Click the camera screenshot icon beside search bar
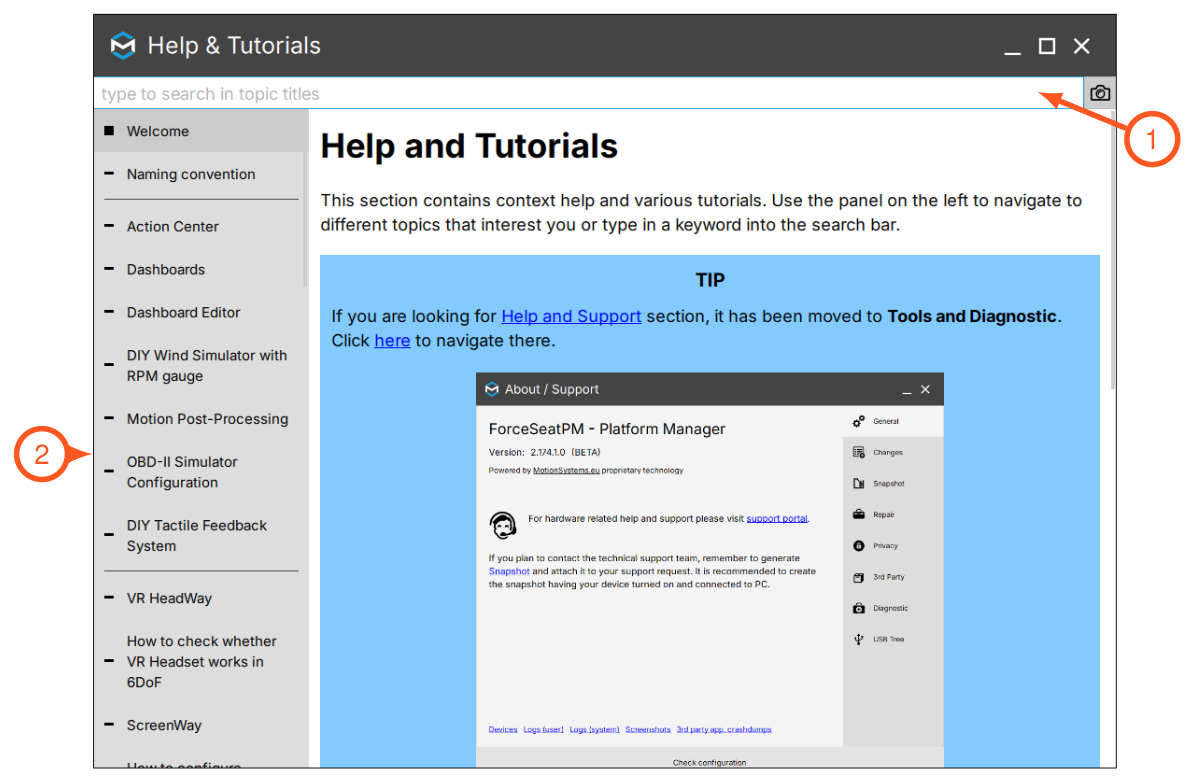This screenshot has width=1195, height=783. pyautogui.click(x=1099, y=93)
